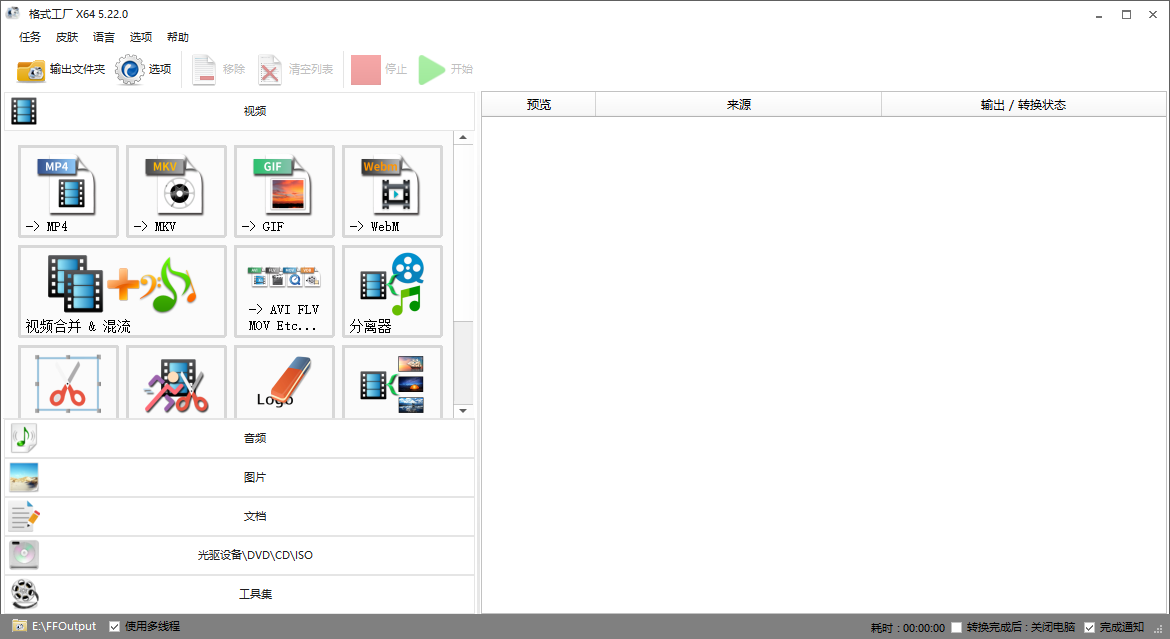
Task: Disable 使用多线程 multithreading
Action: [113, 625]
